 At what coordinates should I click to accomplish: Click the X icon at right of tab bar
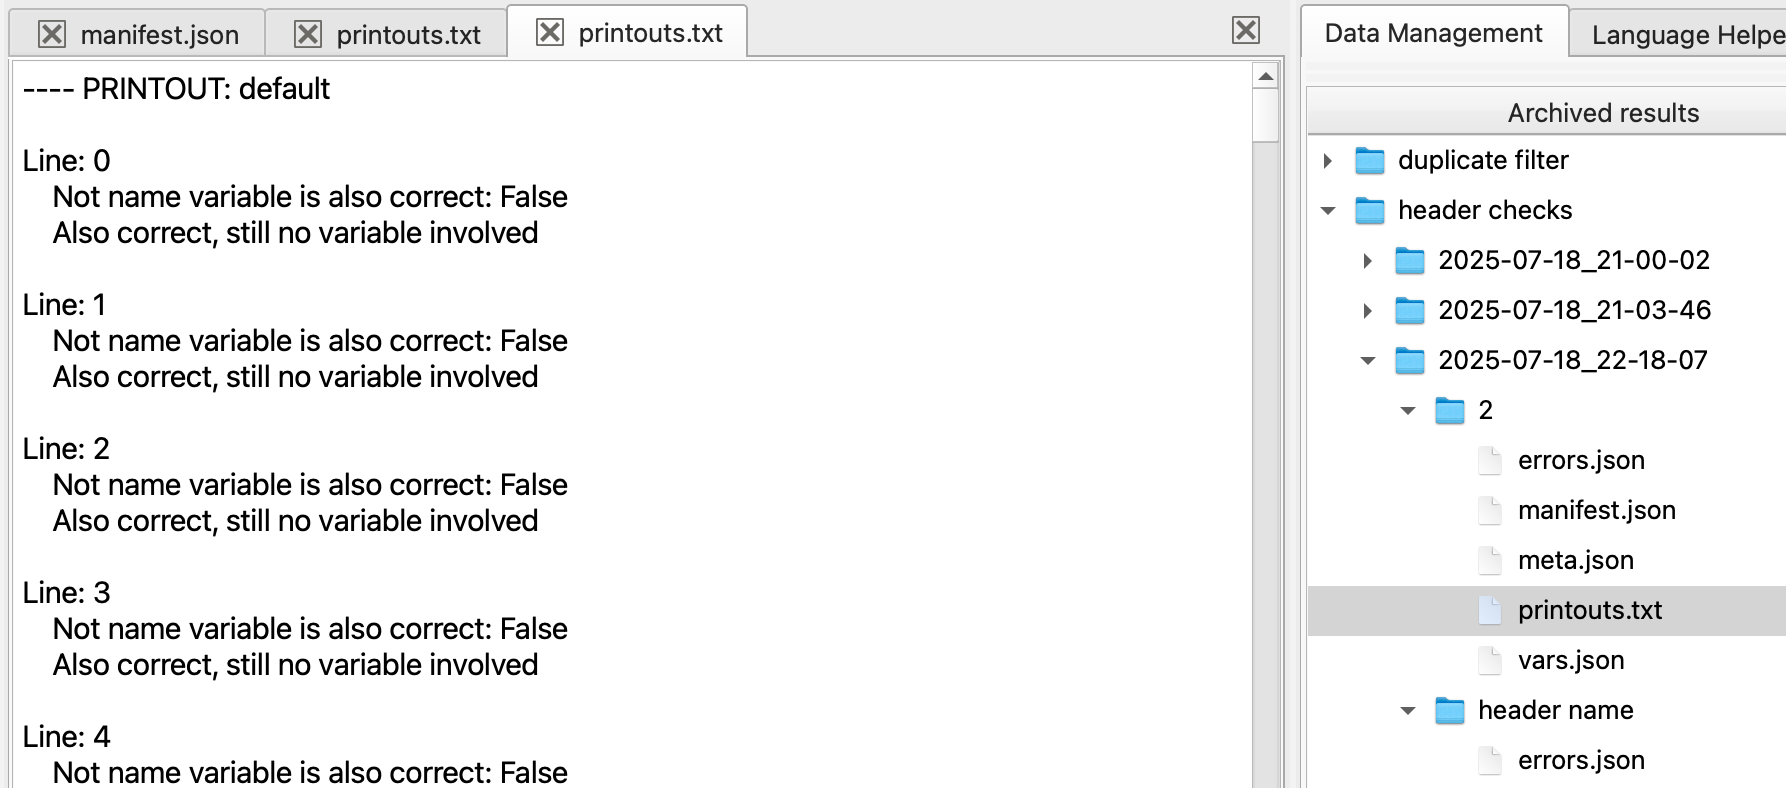(x=1246, y=30)
